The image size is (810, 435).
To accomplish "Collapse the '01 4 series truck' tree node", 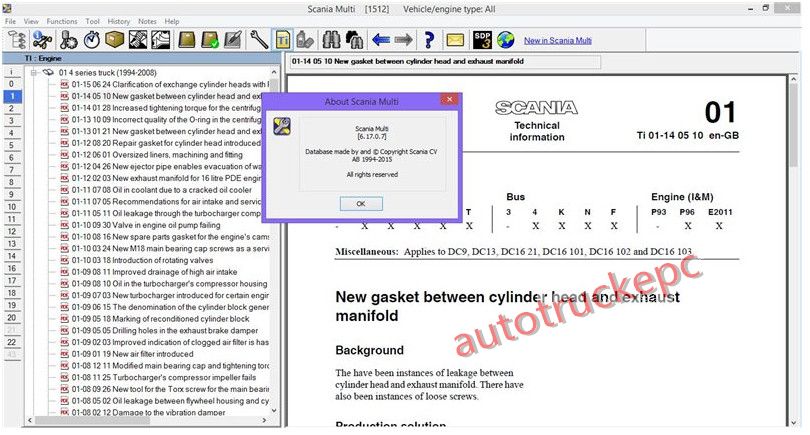I will [x=34, y=73].
